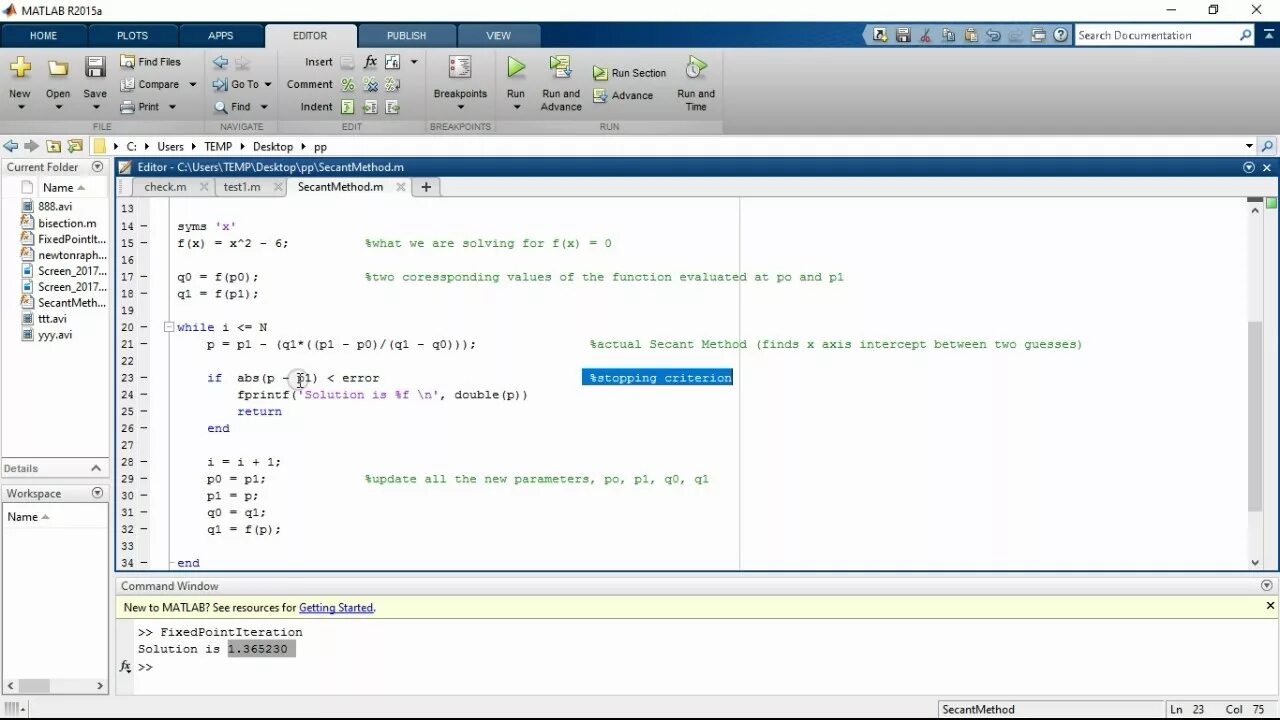This screenshot has height=720, width=1280.
Task: Click the Save floppy disk icon
Action: (x=95, y=68)
